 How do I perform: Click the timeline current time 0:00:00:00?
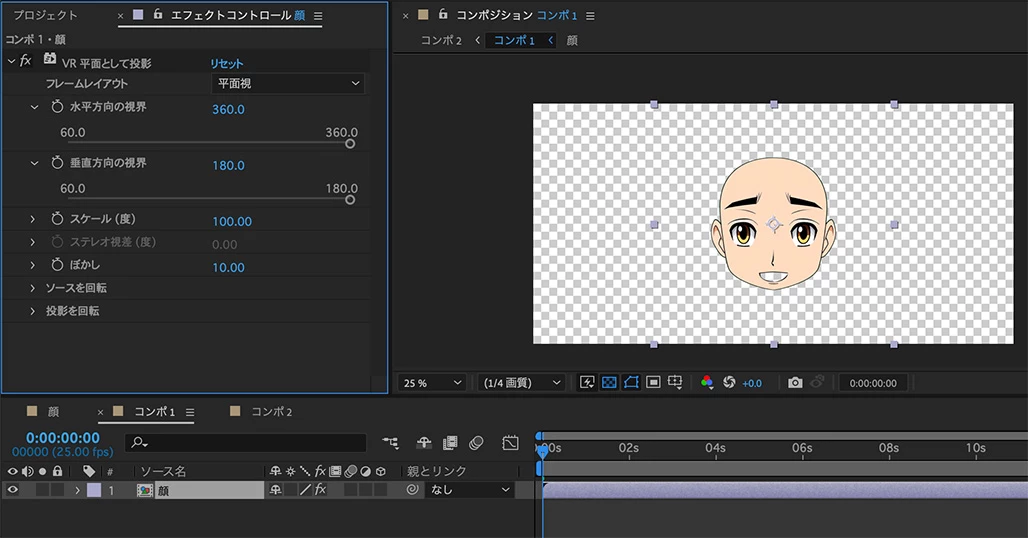click(x=63, y=438)
